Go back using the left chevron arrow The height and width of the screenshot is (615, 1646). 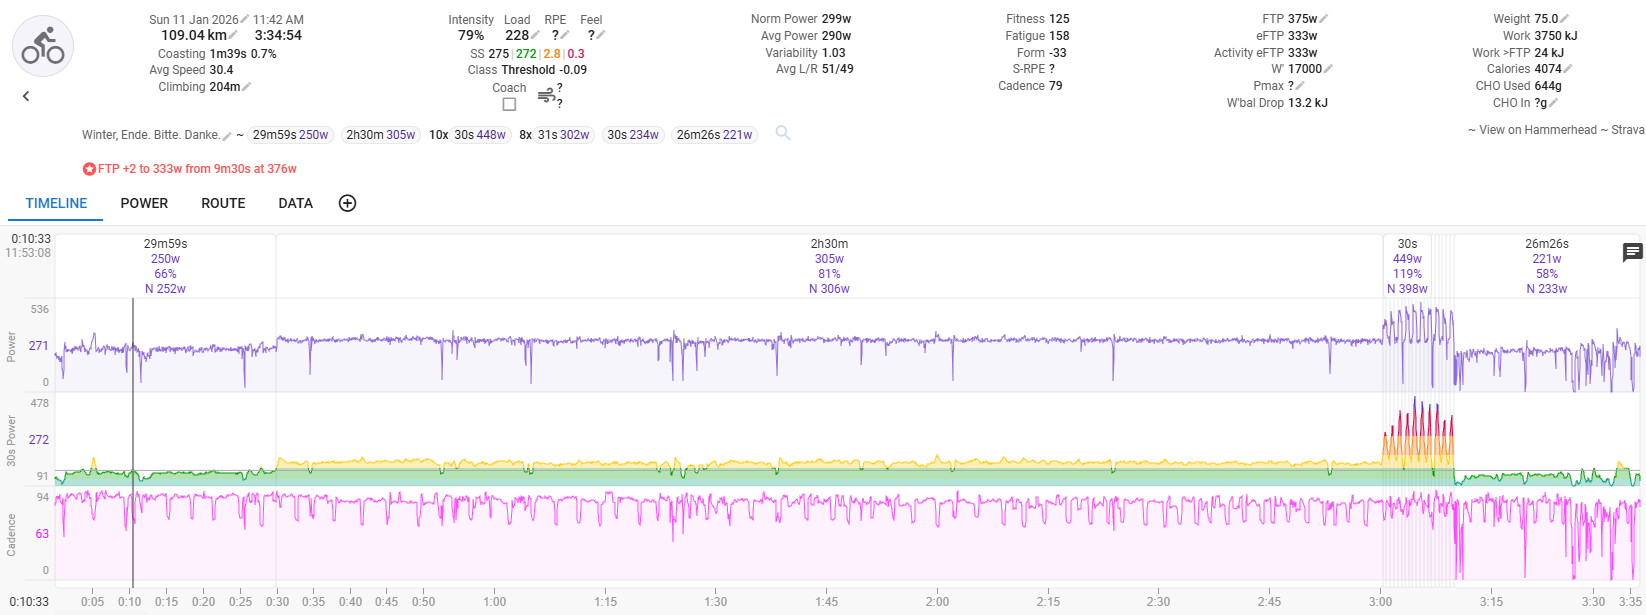click(x=26, y=96)
